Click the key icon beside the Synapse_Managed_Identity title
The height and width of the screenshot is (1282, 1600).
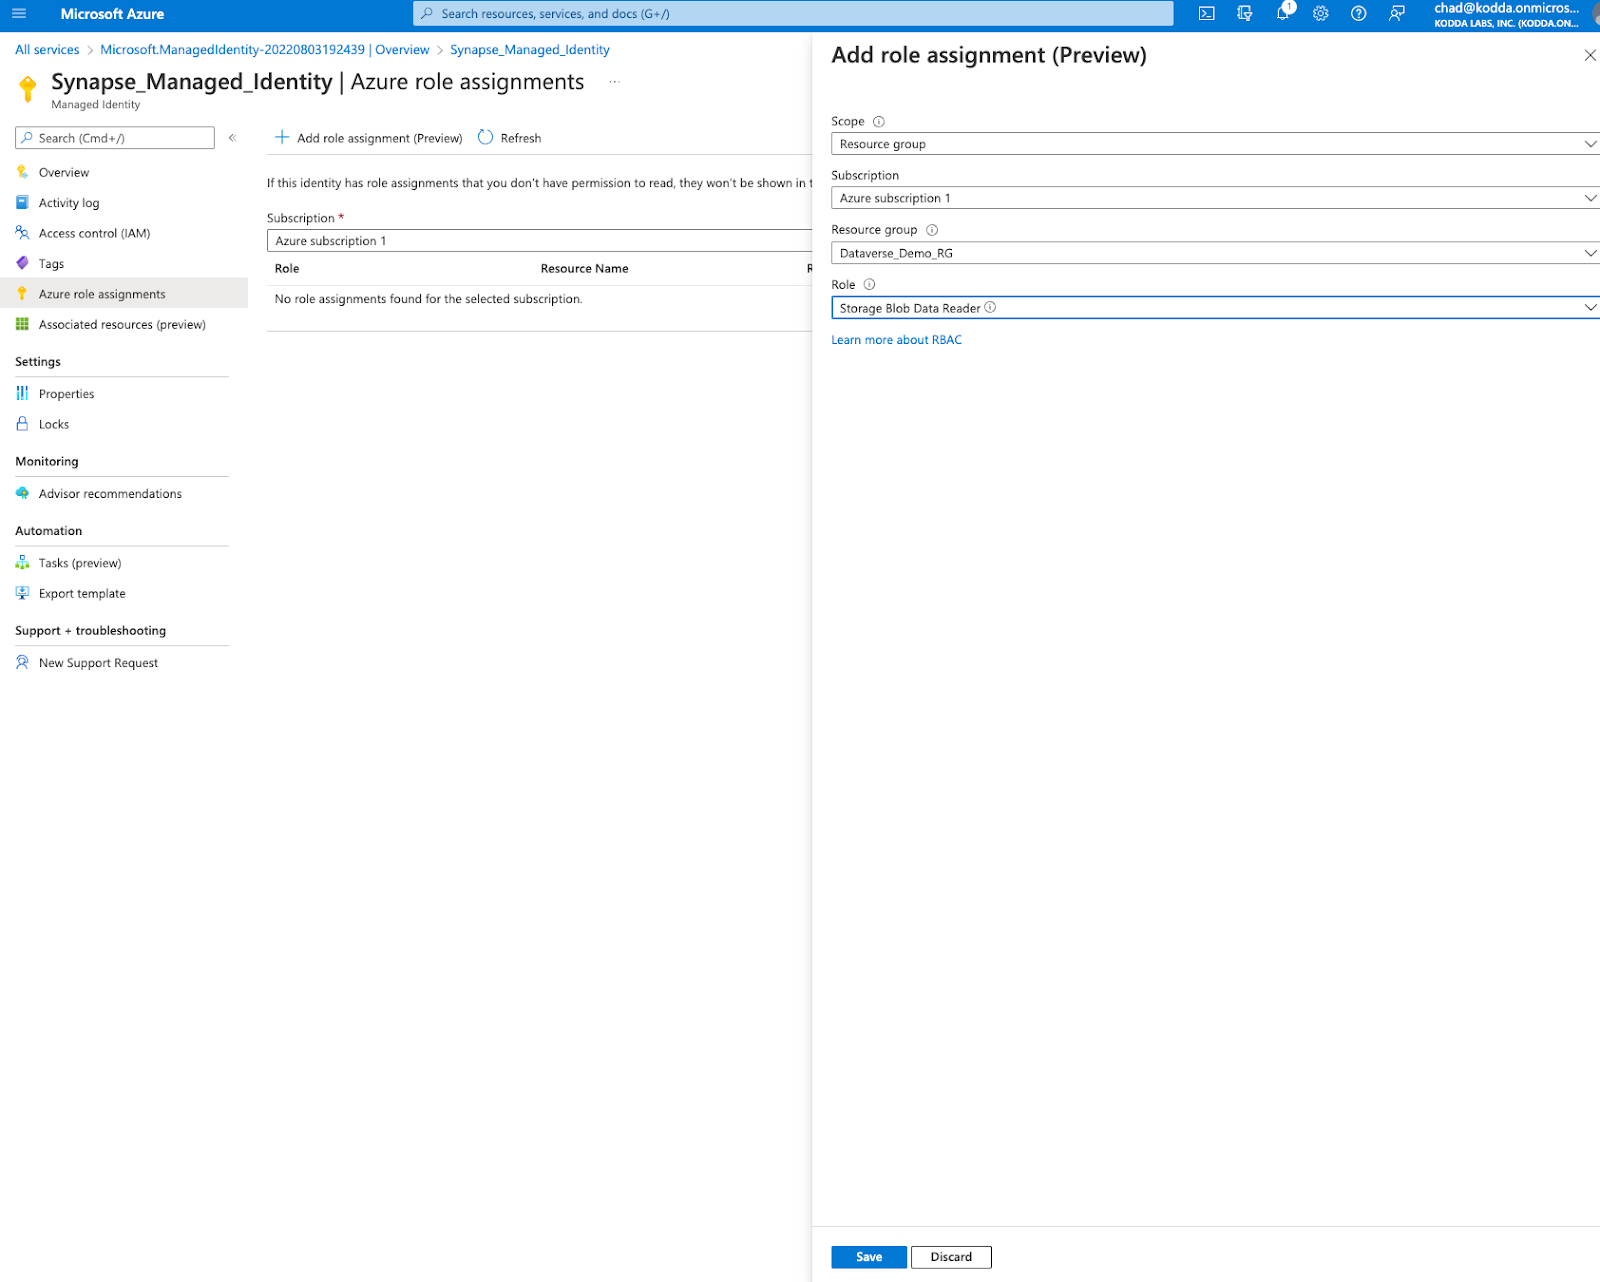point(28,89)
